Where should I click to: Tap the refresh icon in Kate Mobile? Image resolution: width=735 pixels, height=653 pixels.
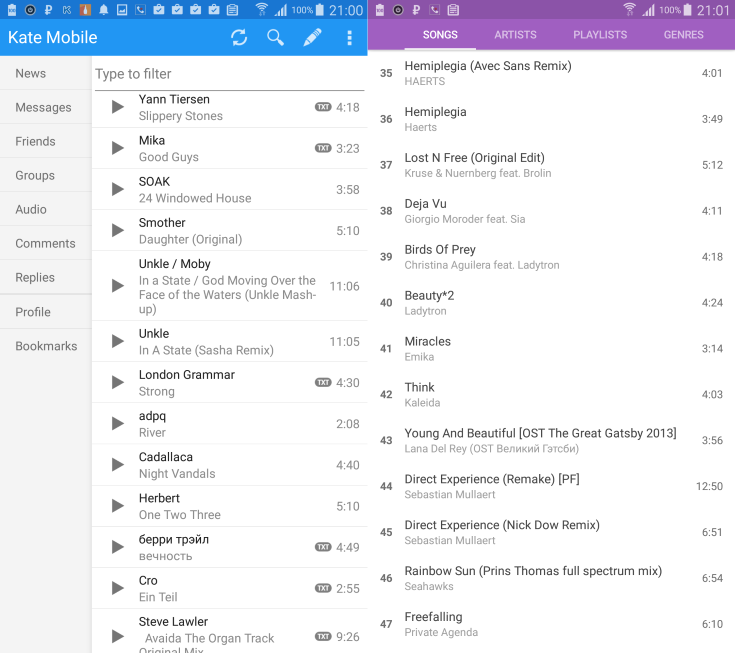[x=239, y=38]
